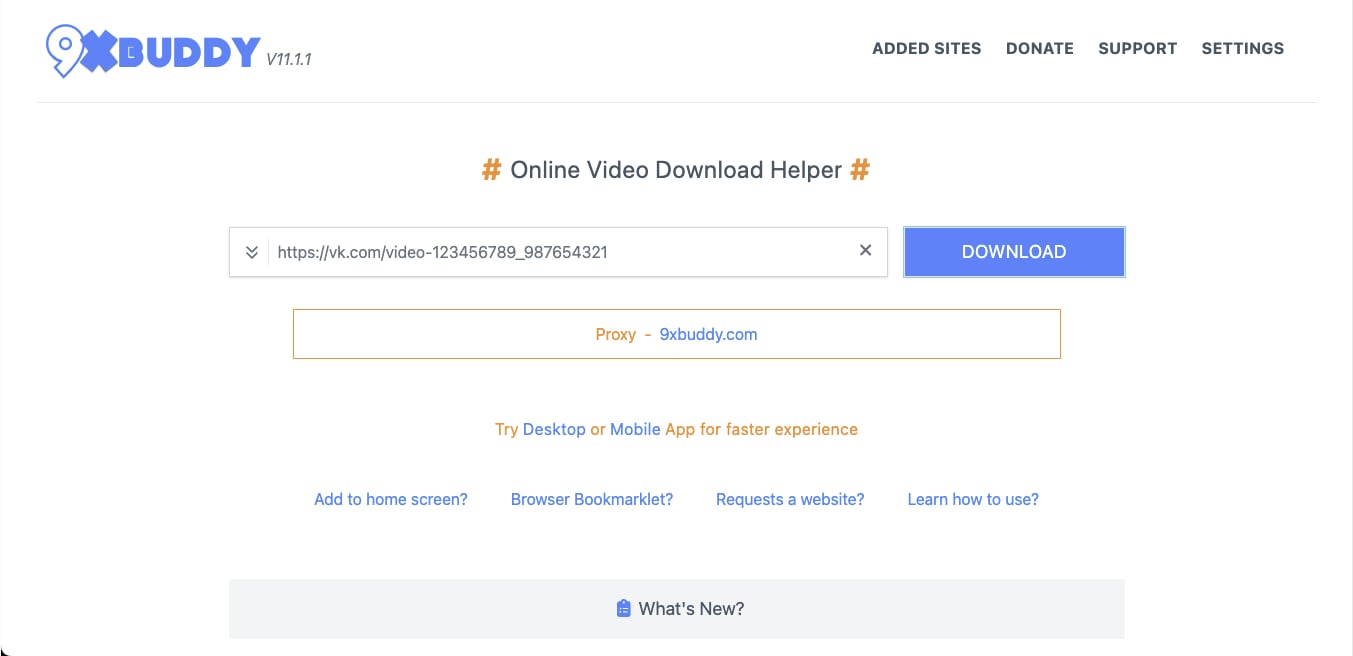Viewport: 1353px width, 656px height.
Task: Open the 'Requests a website?' link
Action: click(x=790, y=499)
